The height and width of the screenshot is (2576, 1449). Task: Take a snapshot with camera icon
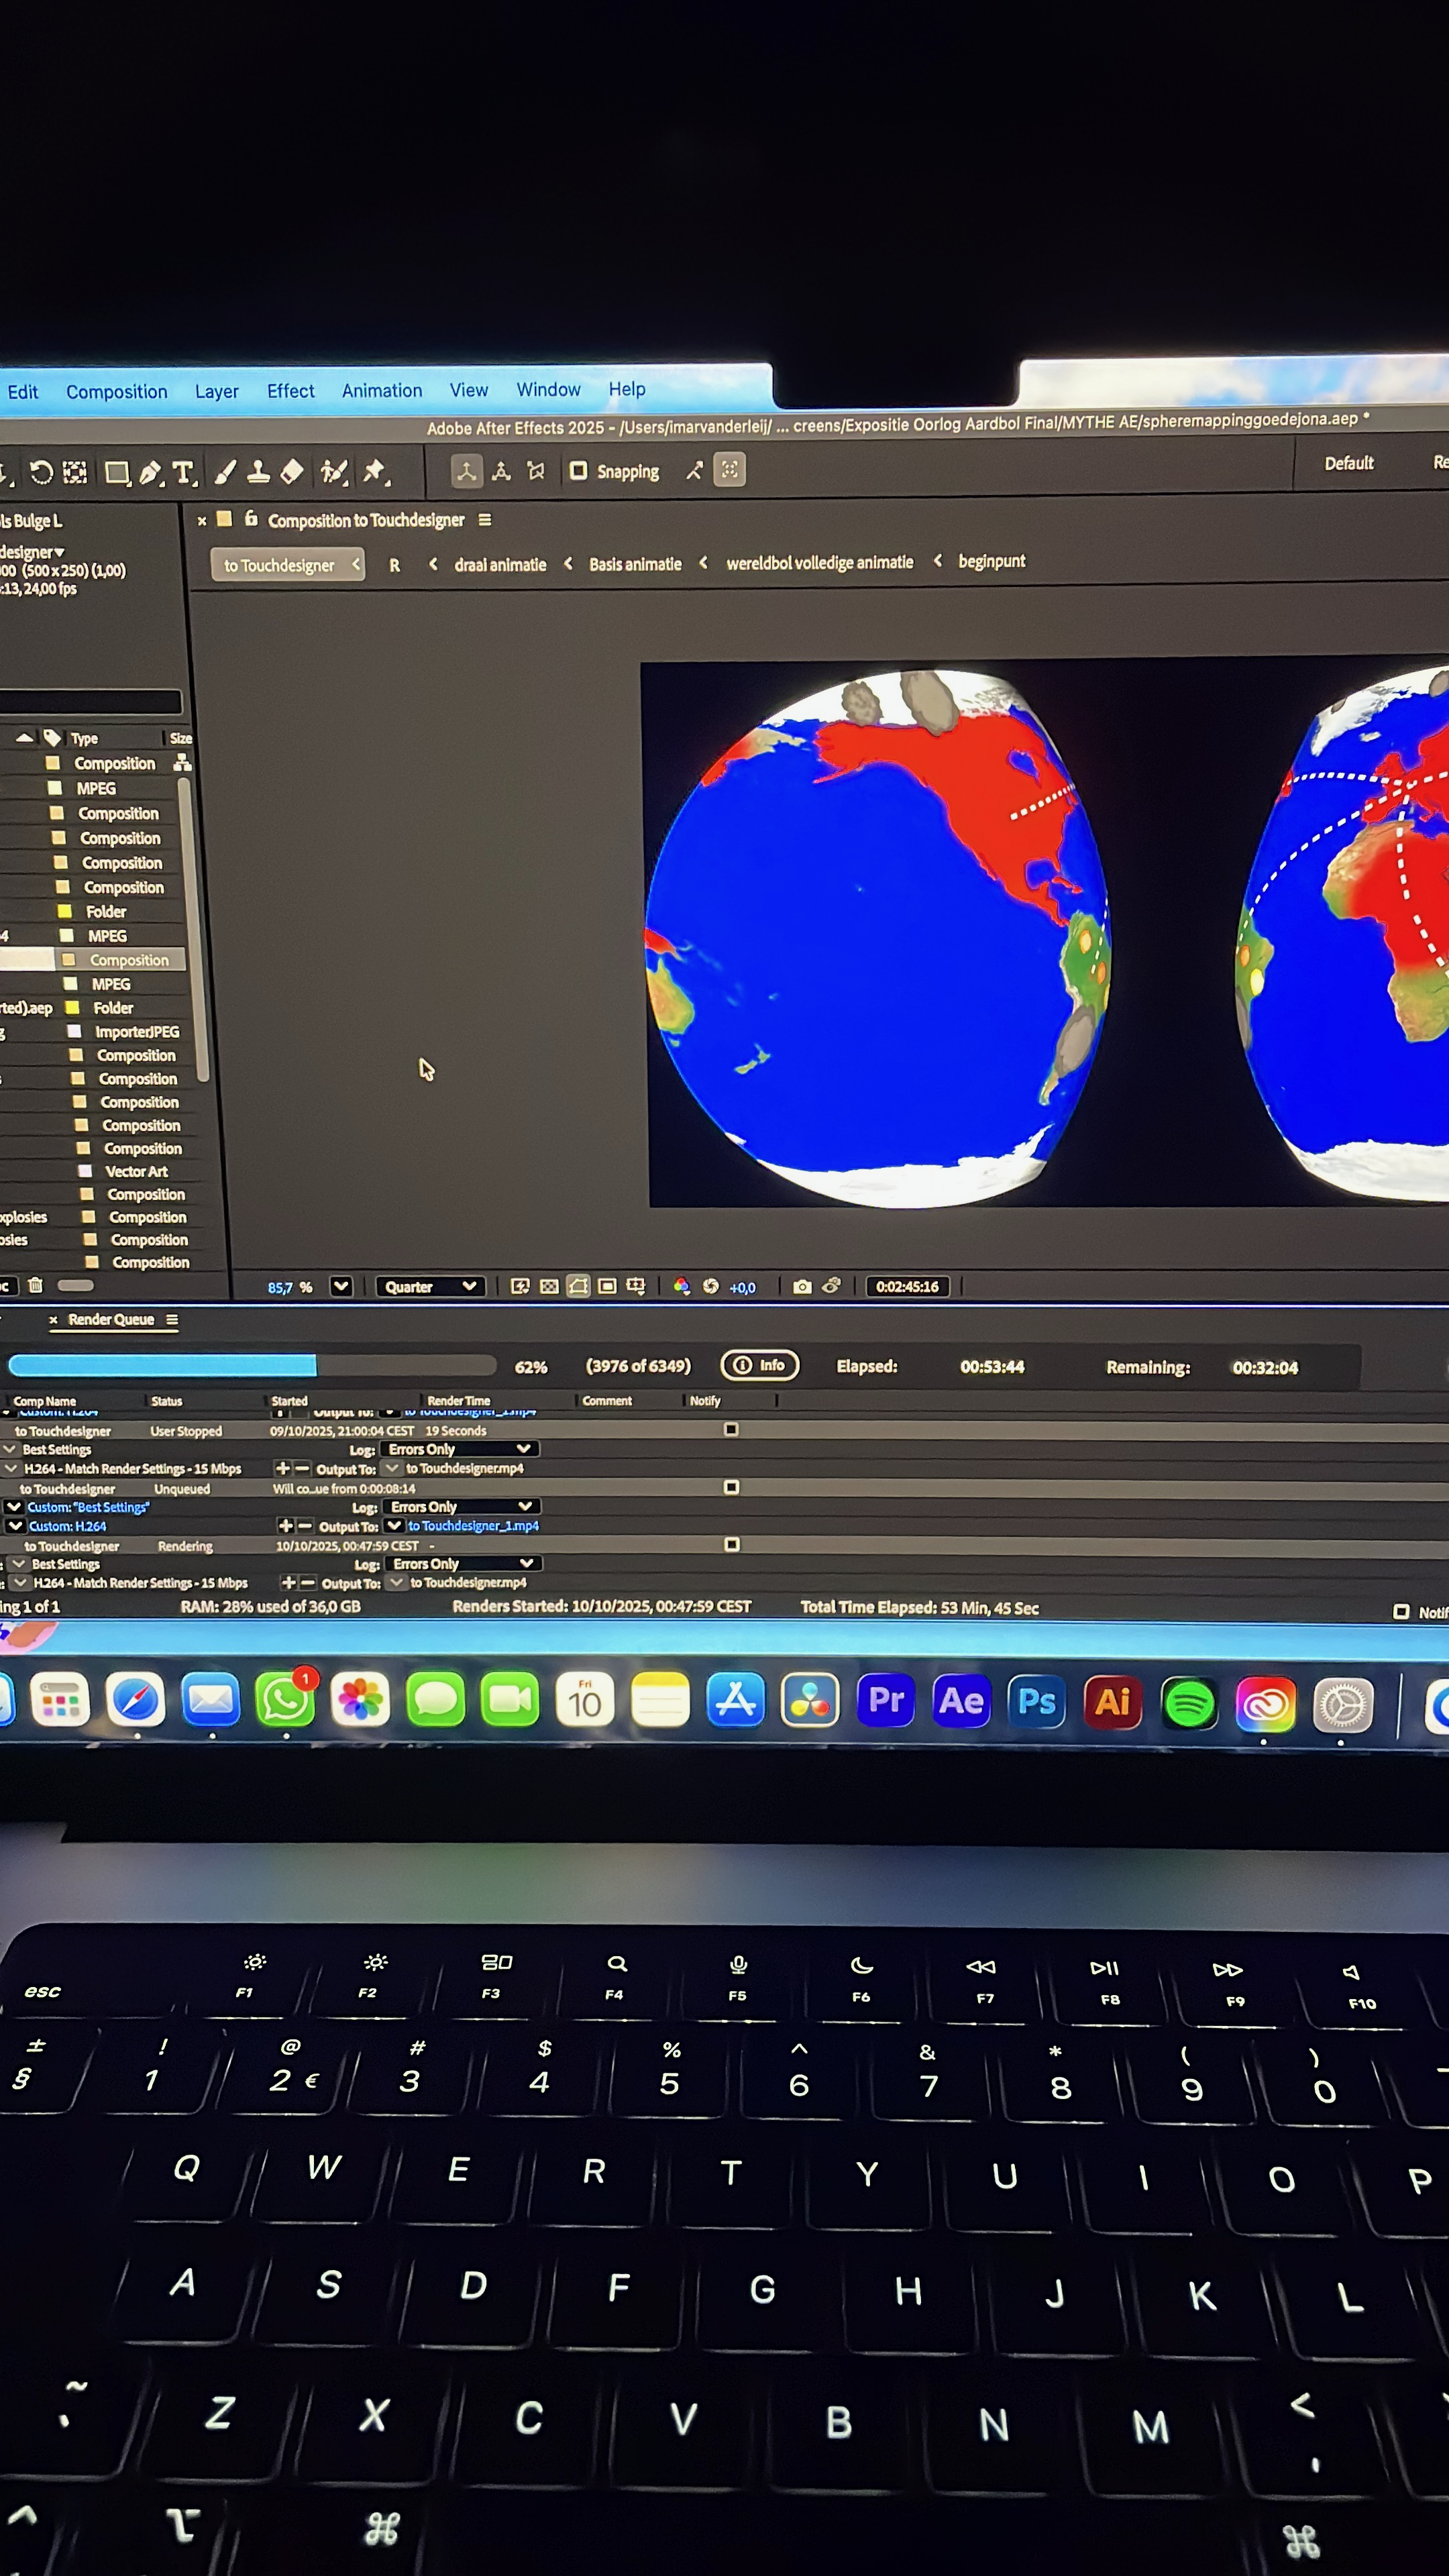click(x=802, y=1287)
